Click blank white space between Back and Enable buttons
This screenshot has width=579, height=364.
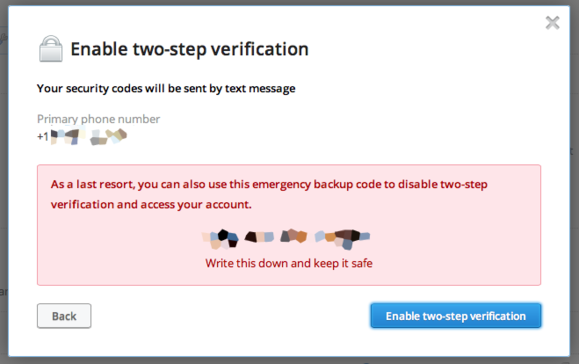click(x=231, y=316)
